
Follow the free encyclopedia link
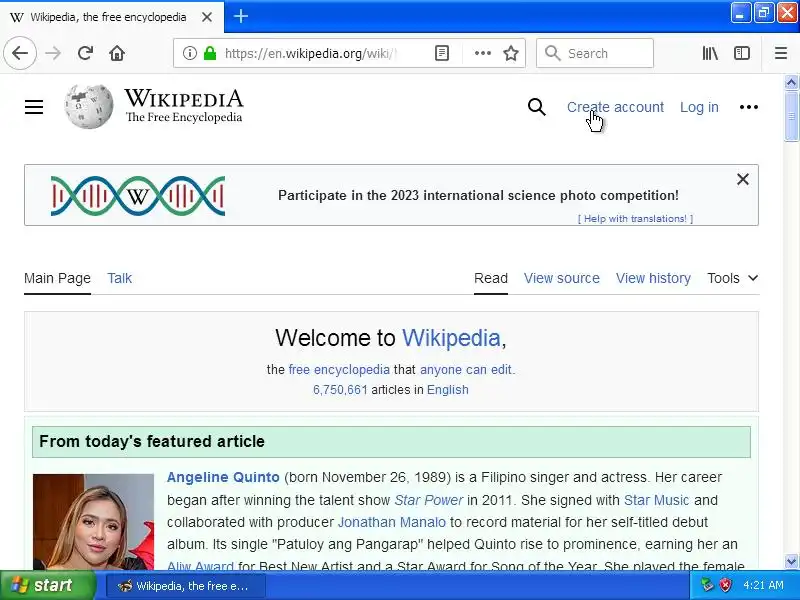339,369
